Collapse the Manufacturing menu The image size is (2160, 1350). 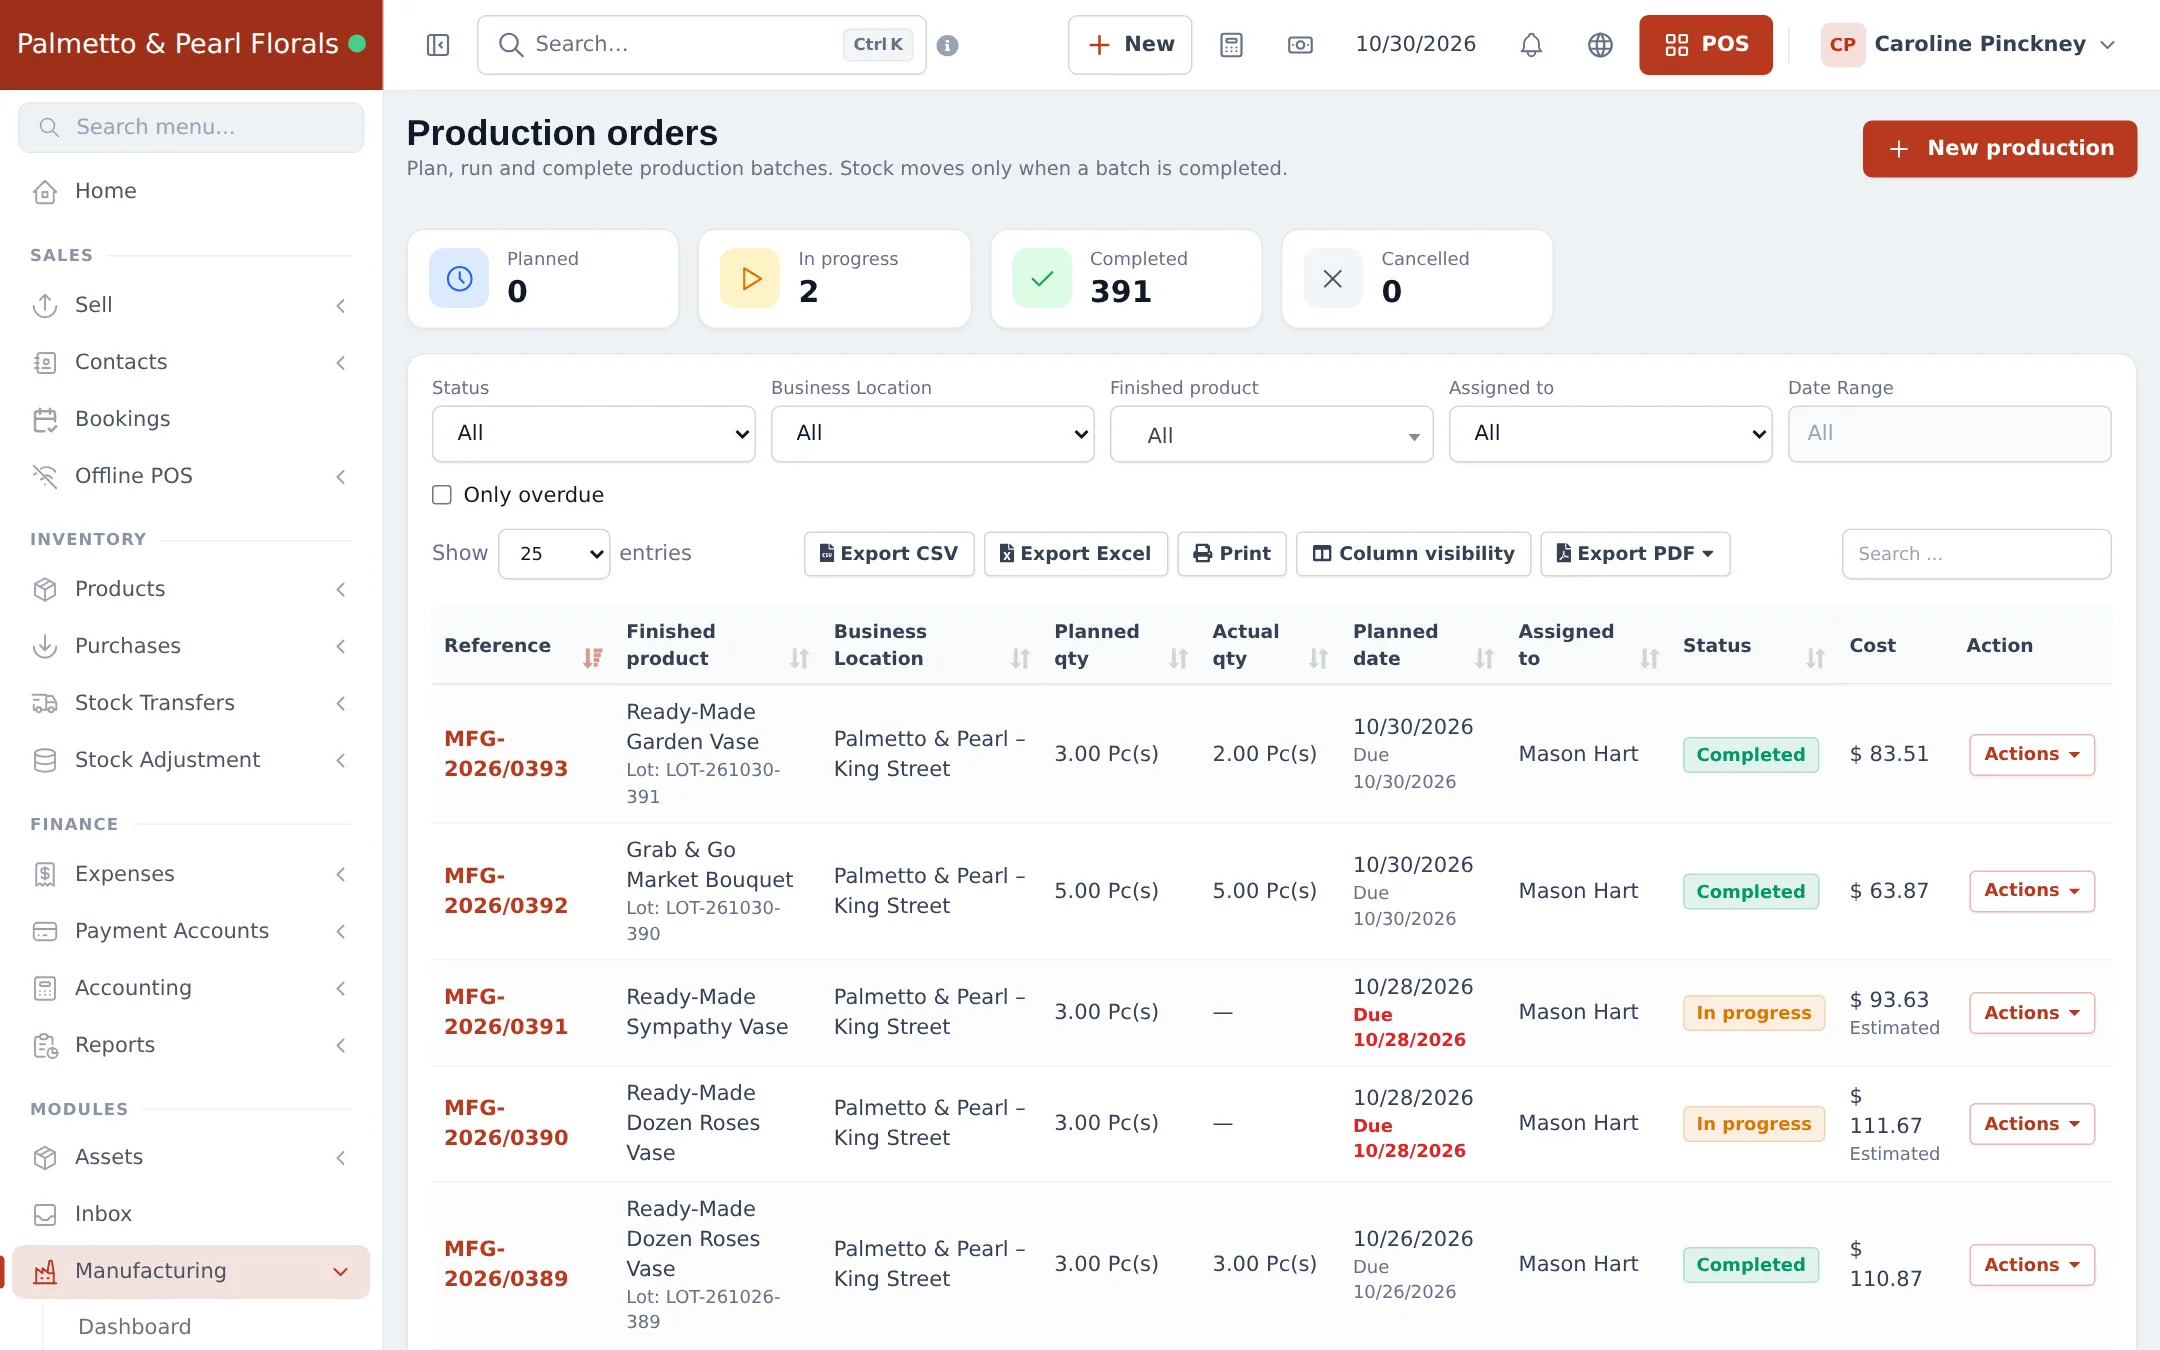tap(191, 1271)
